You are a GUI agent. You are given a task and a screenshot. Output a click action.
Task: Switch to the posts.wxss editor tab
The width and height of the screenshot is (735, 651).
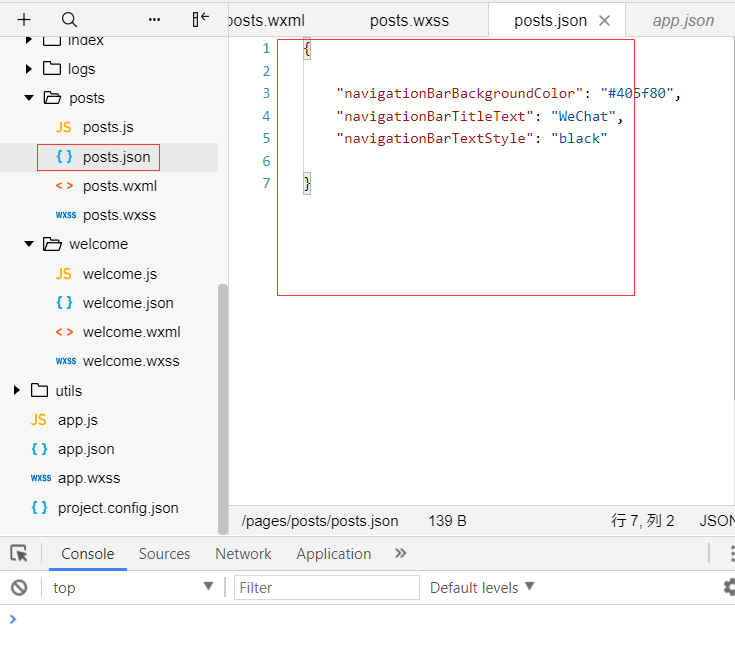[x=408, y=20]
